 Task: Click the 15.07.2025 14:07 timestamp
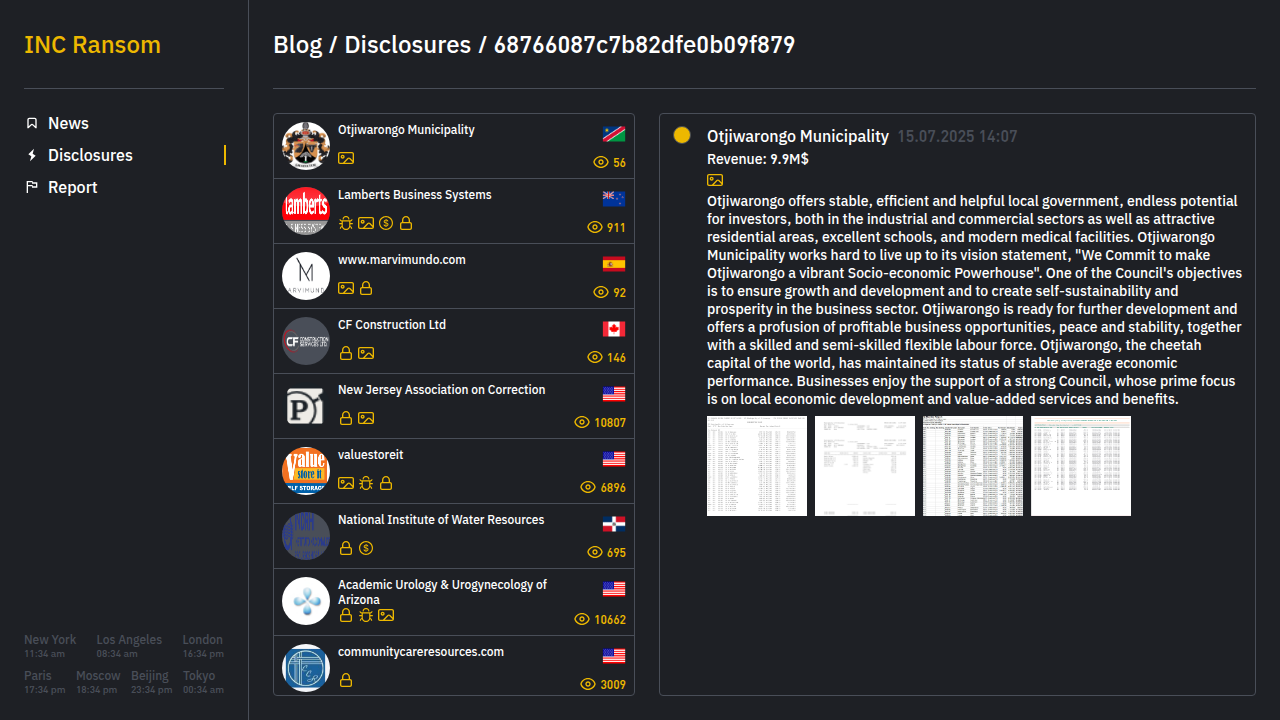click(x=957, y=137)
